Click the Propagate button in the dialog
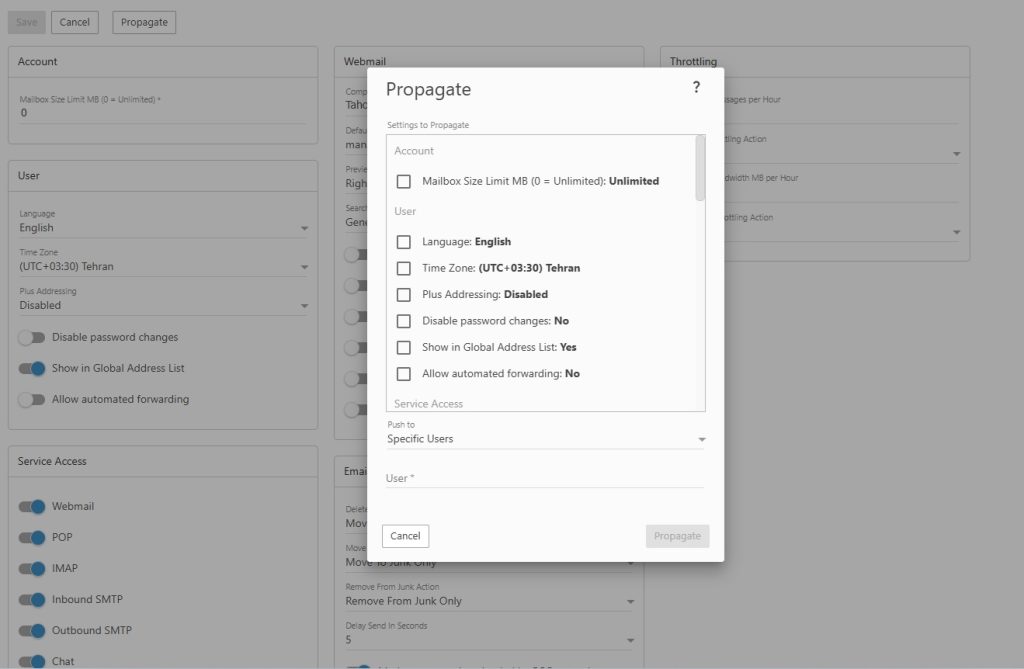Screen dimensions: 1024x669 point(677,536)
